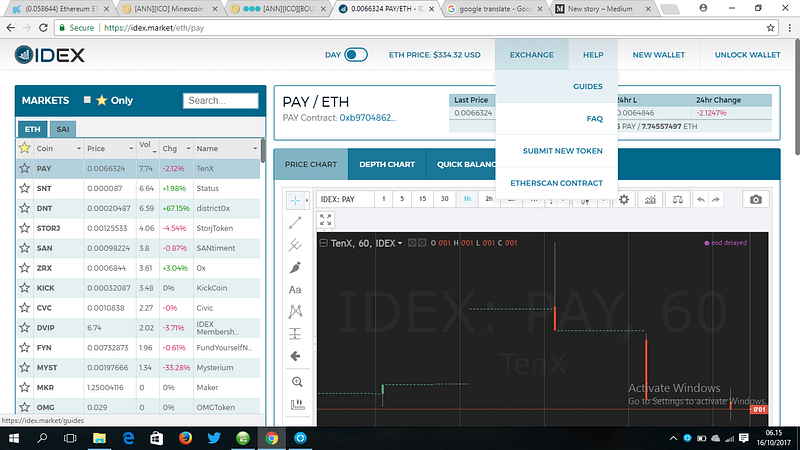The width and height of the screenshot is (800, 450).
Task: Open the Name column sort dropdown
Action: pyautogui.click(x=255, y=148)
